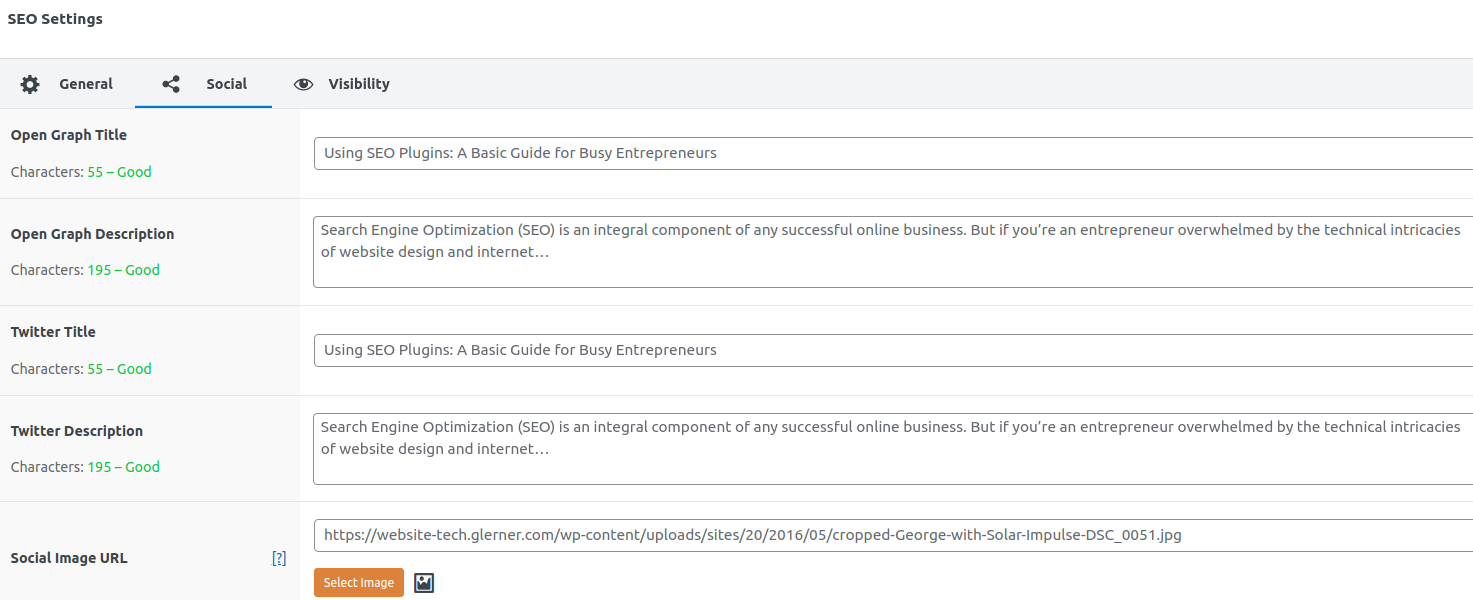This screenshot has height=600, width=1473.
Task: Click the Open Graph Description label
Action: tap(93, 234)
